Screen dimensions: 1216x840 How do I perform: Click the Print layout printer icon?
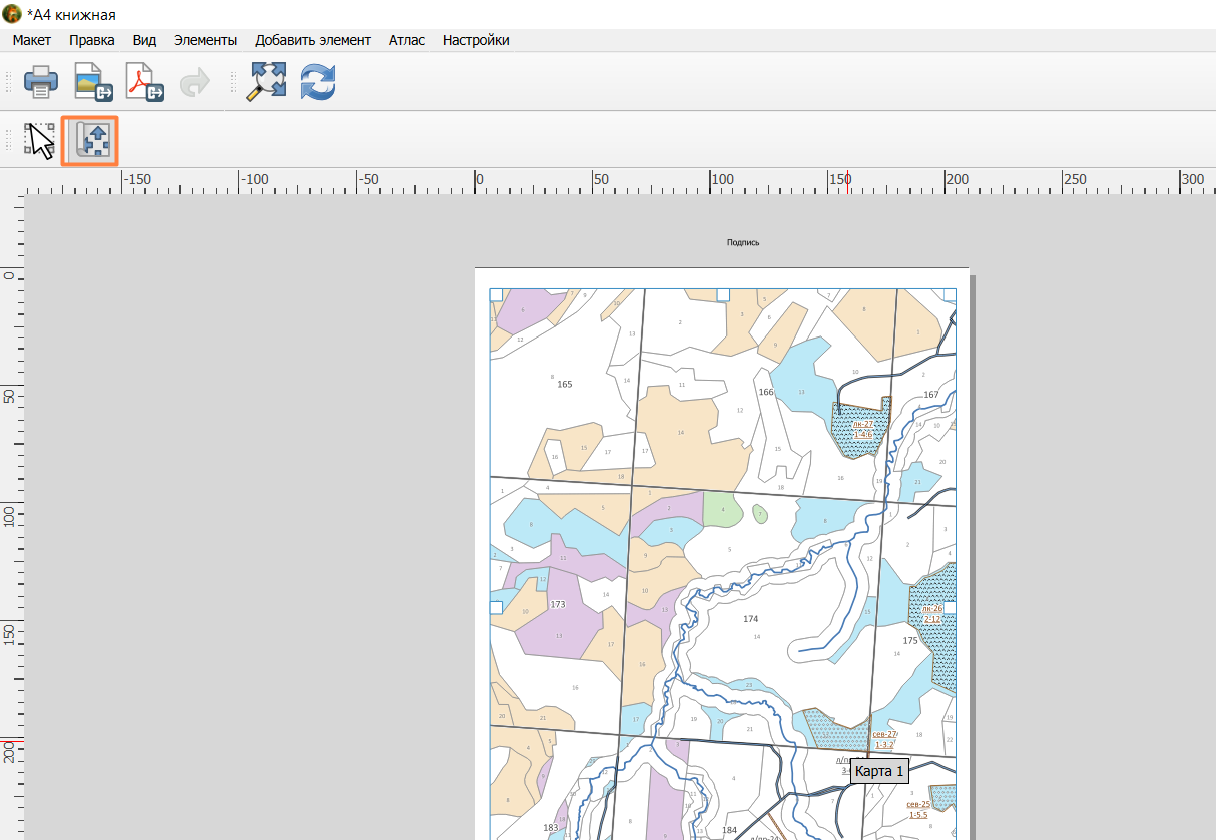click(41, 82)
